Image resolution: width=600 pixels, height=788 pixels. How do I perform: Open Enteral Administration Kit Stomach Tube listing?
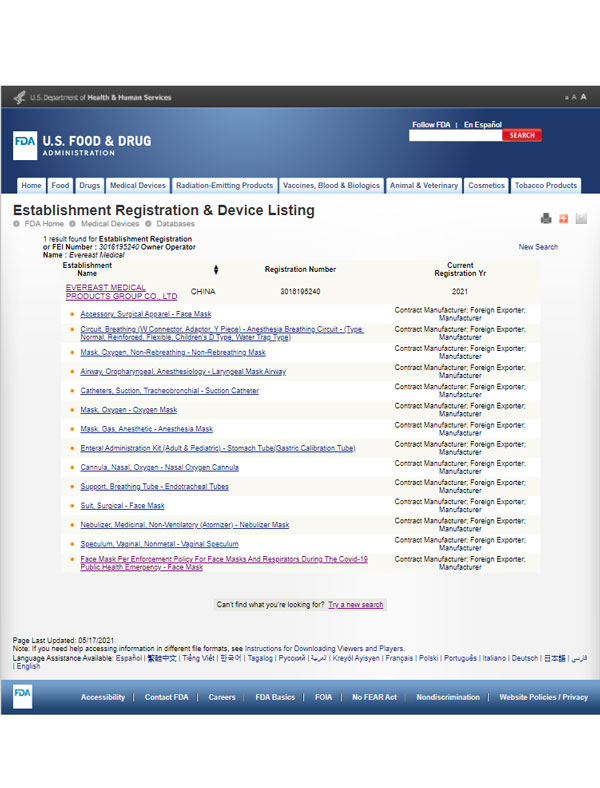218,448
